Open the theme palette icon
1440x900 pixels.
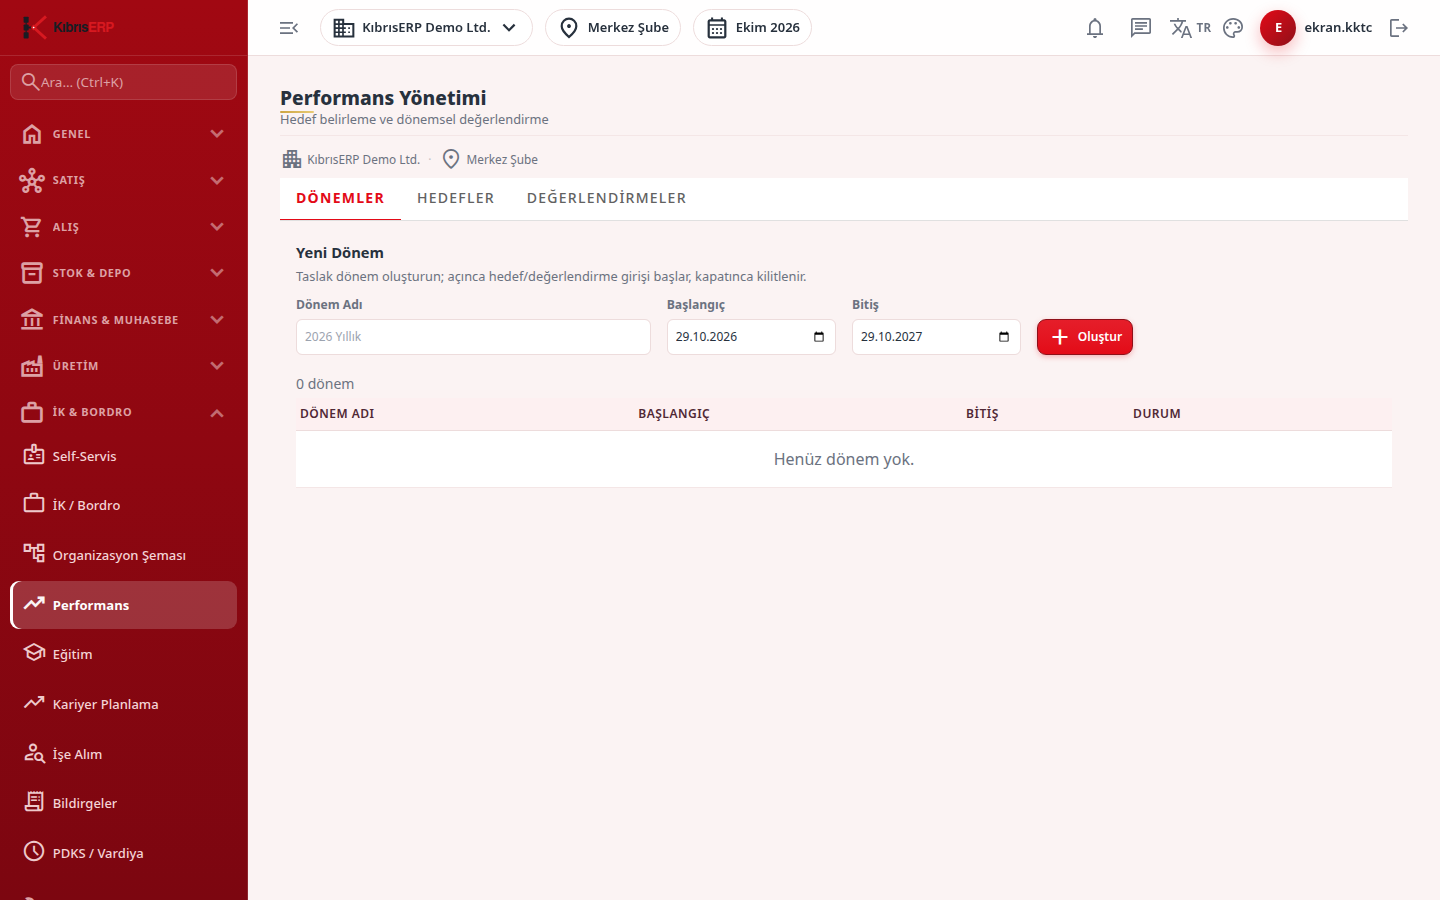1233,28
